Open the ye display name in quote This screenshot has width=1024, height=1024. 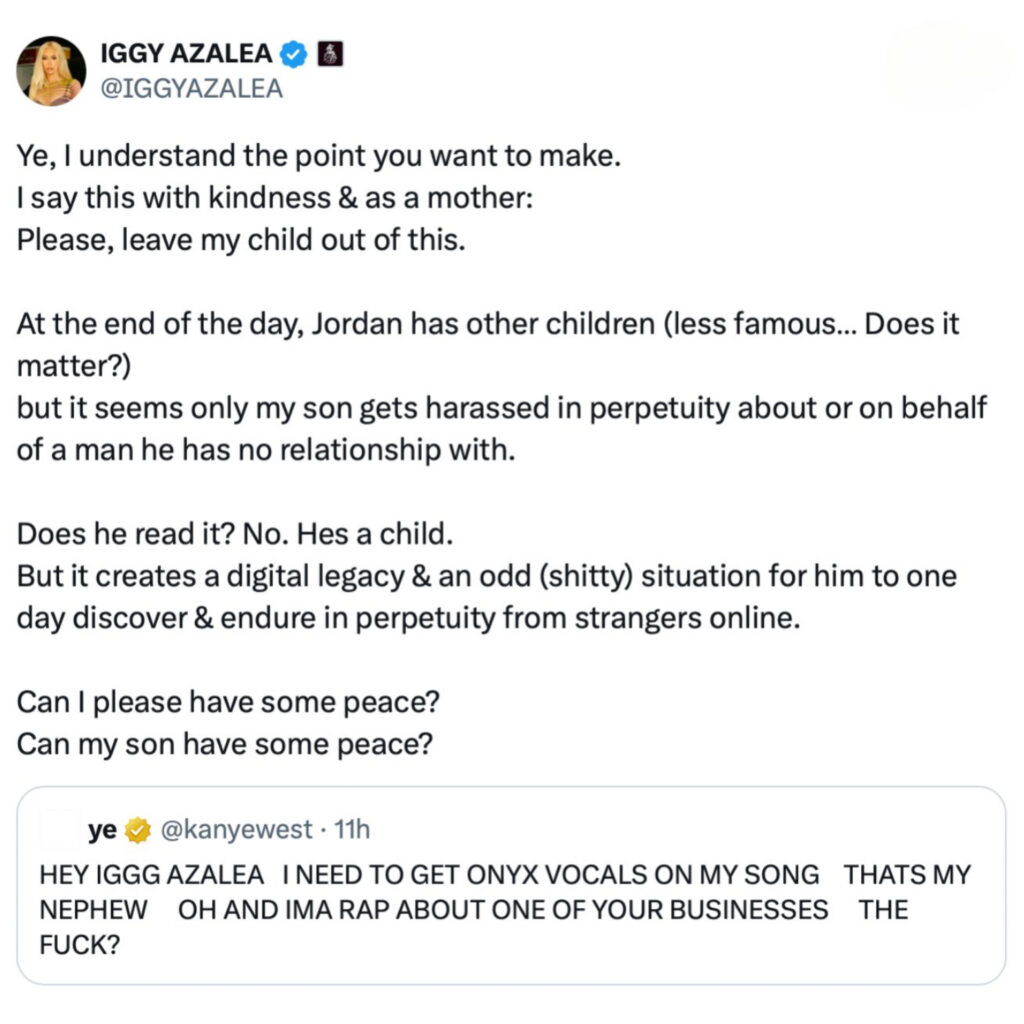pos(103,830)
